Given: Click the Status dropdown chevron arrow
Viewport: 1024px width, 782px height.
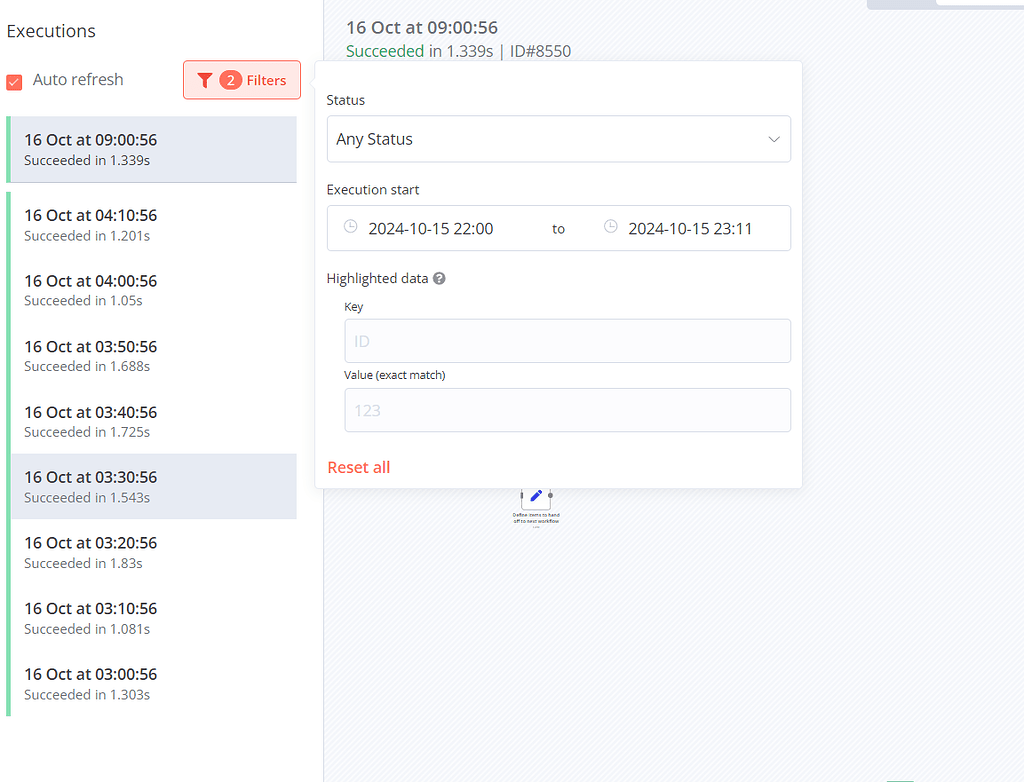Looking at the screenshot, I should [773, 139].
